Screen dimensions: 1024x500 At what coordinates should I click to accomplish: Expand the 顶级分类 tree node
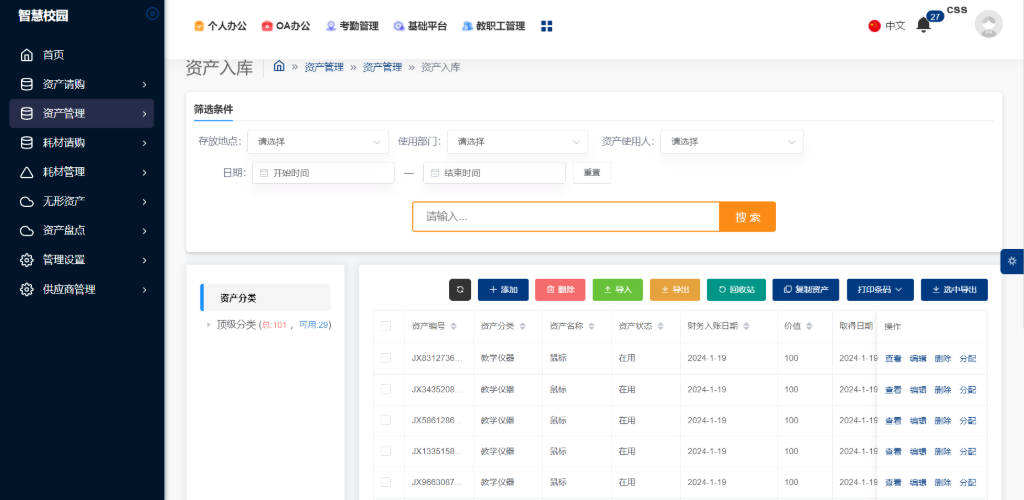208,324
